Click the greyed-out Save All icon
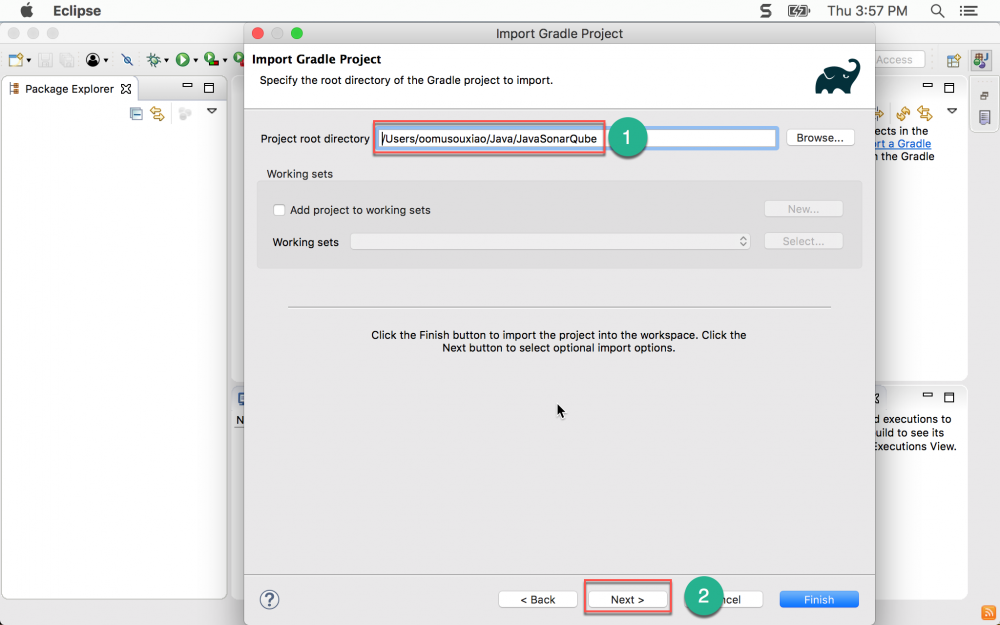Viewport: 1000px width, 625px height. coord(66,60)
